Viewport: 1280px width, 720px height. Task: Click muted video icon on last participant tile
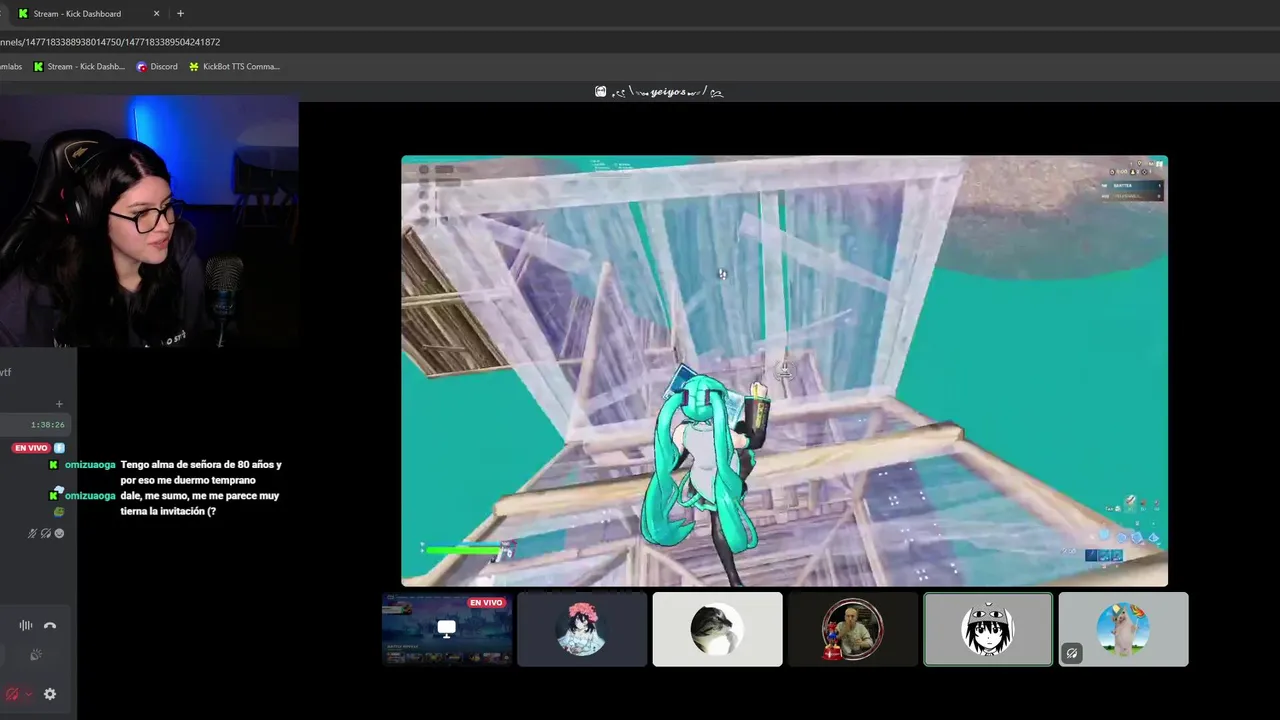coord(1072,654)
